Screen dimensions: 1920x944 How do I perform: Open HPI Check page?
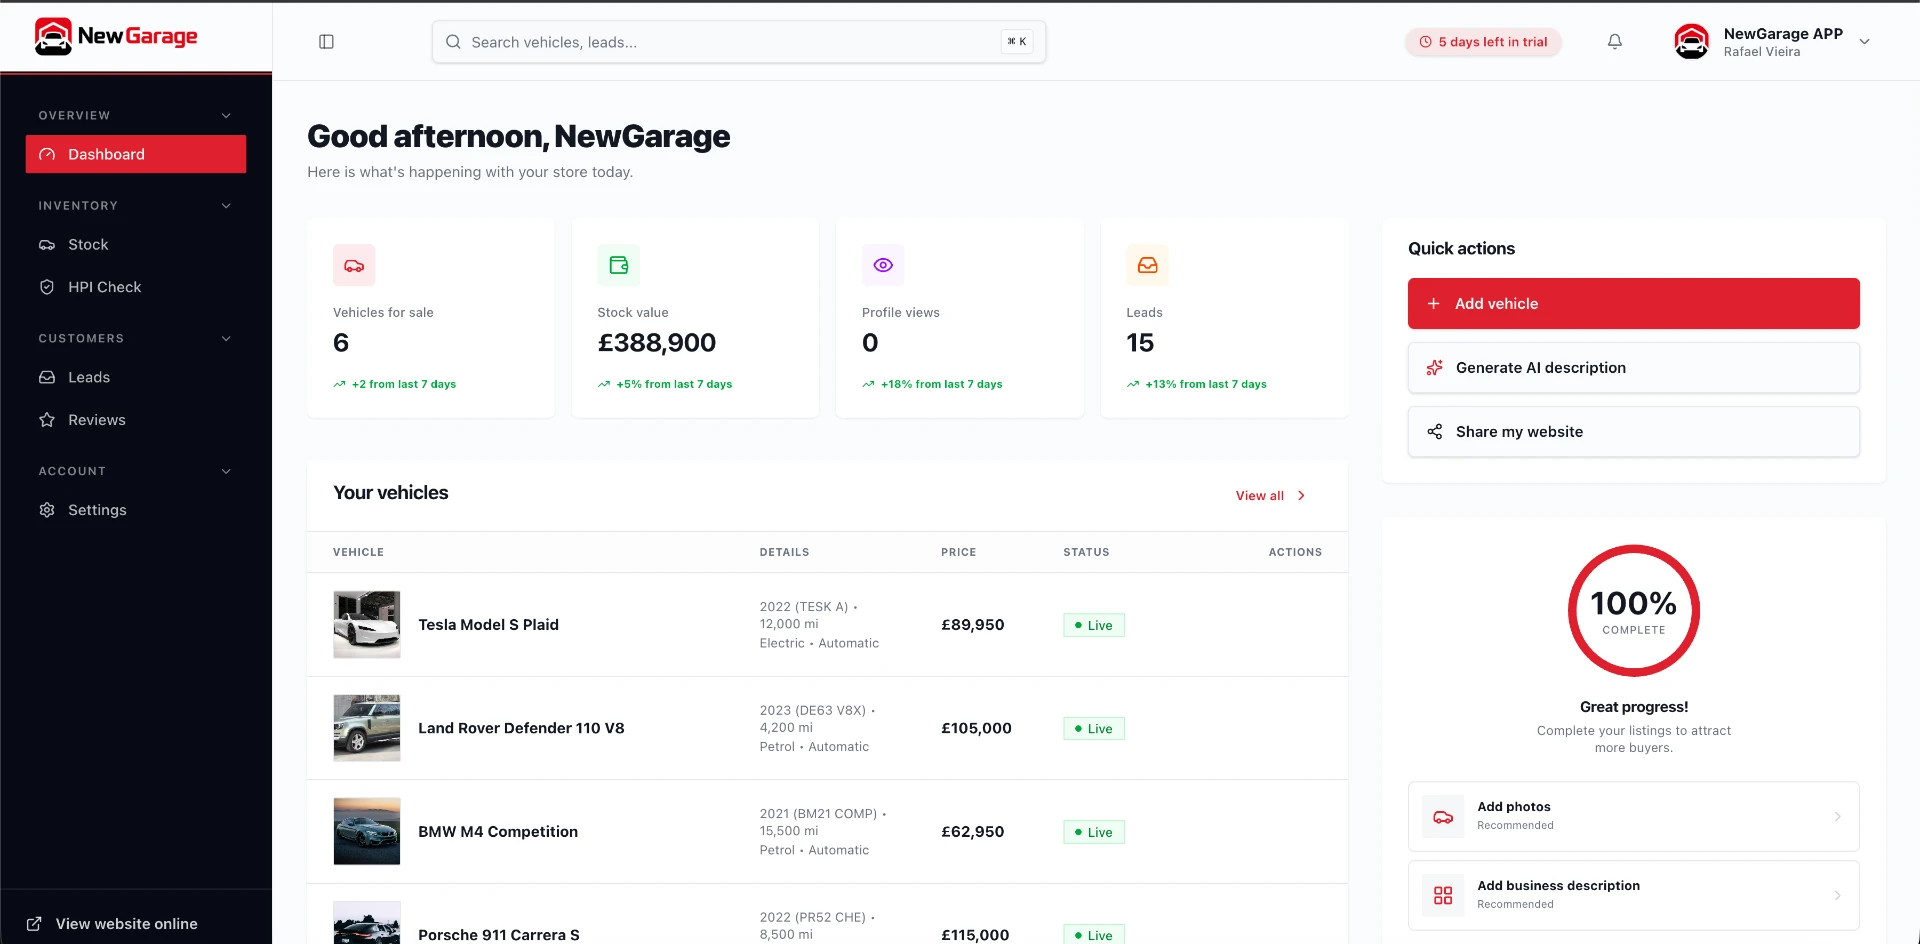tap(136, 287)
